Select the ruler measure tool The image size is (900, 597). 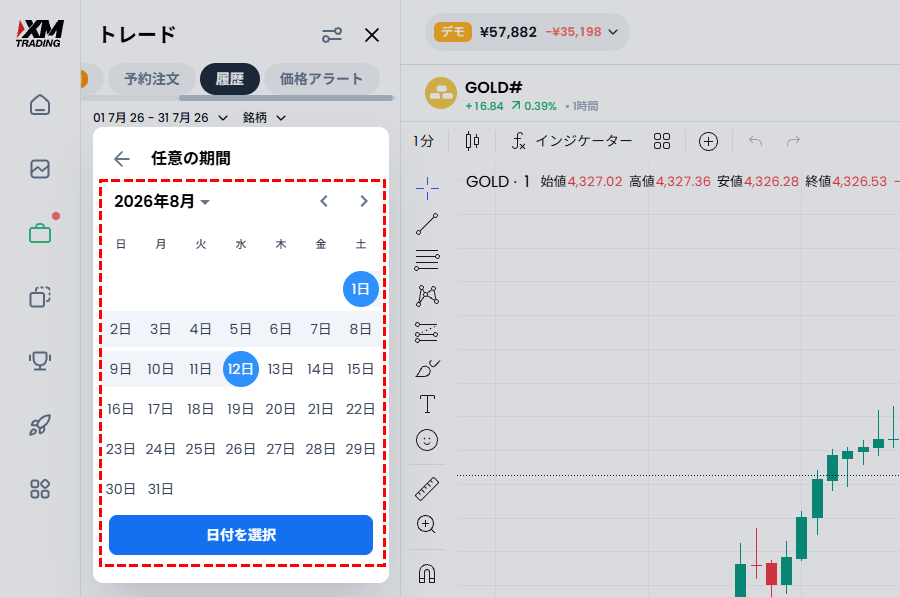(427, 489)
